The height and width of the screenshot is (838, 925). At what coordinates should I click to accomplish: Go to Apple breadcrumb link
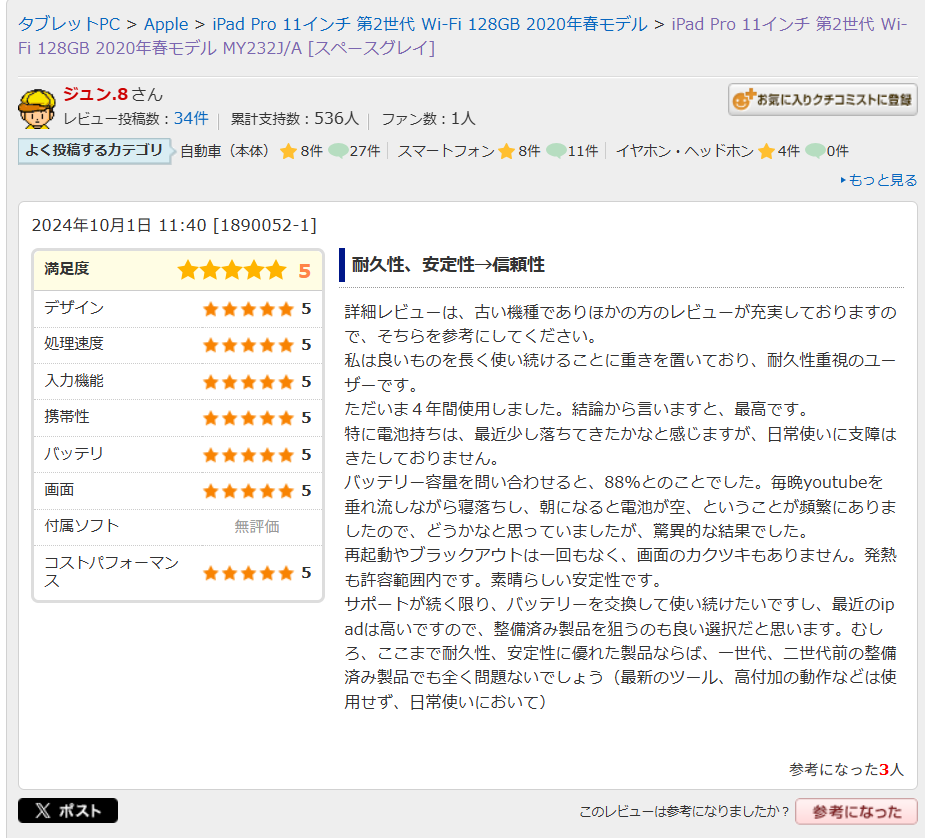click(x=166, y=24)
